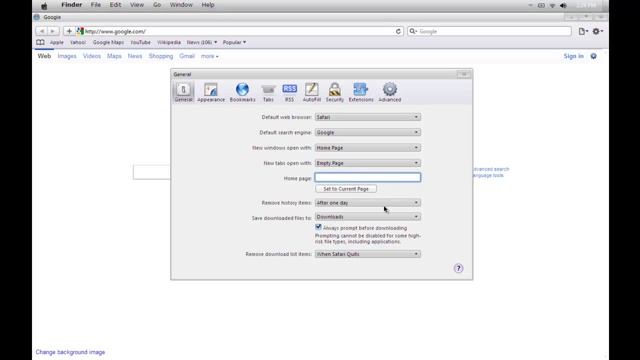Show all bookmarks book icon
Screen dimensions: 640x360
[x=40, y=42]
